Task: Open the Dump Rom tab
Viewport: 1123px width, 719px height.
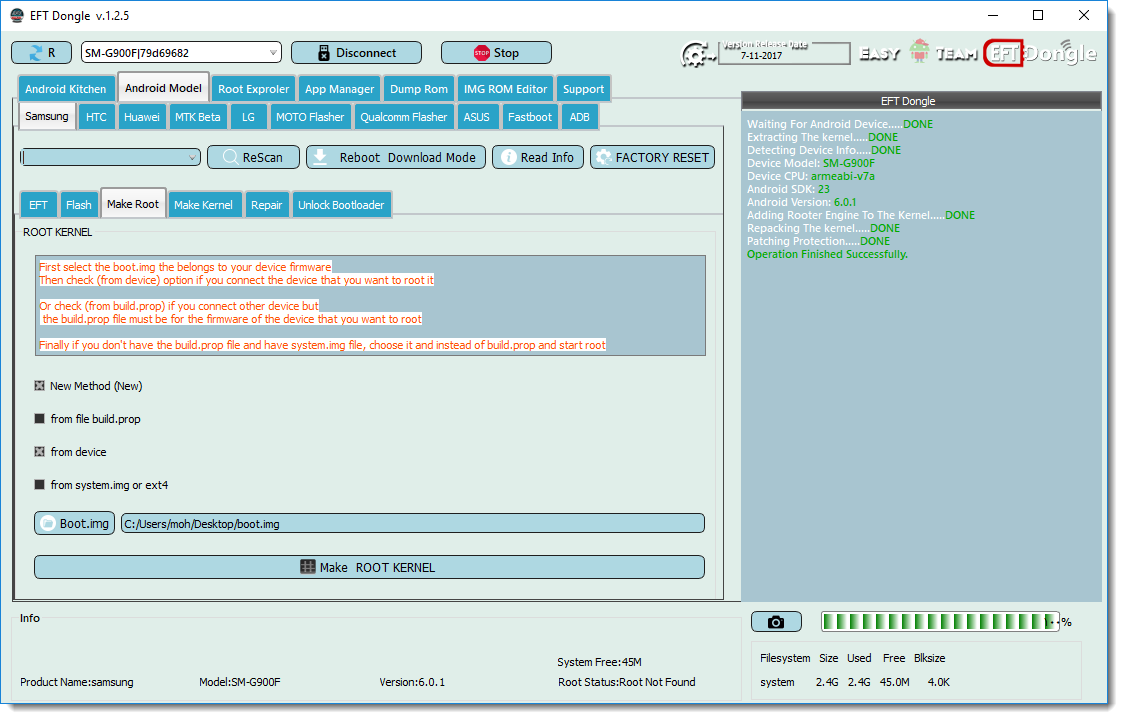Action: 419,89
